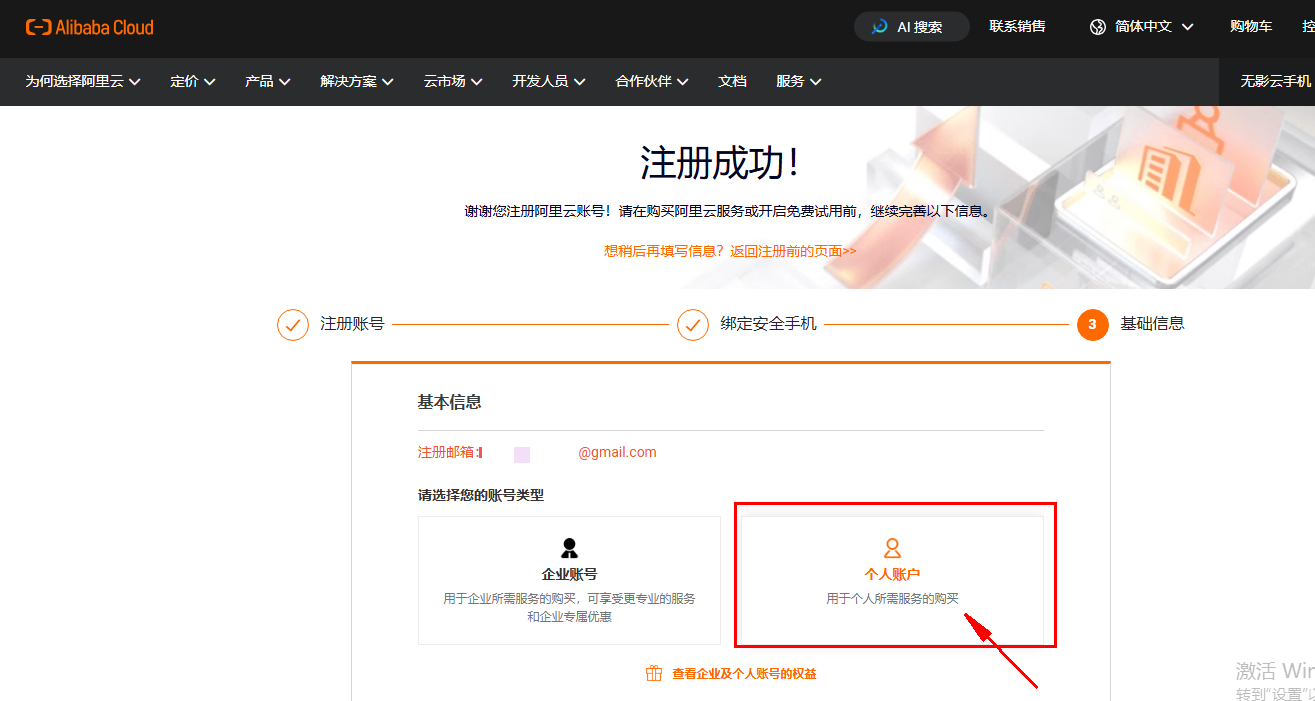Image resolution: width=1315 pixels, height=701 pixels.
Task: Expand the 服务 menu
Action: coord(799,81)
